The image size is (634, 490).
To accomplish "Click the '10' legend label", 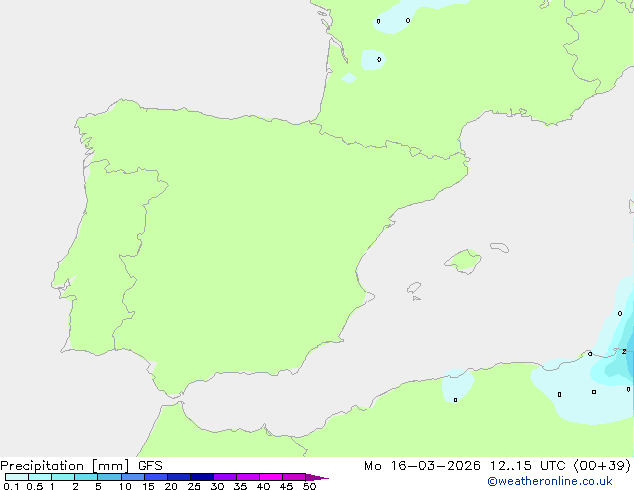I will pos(125,486).
